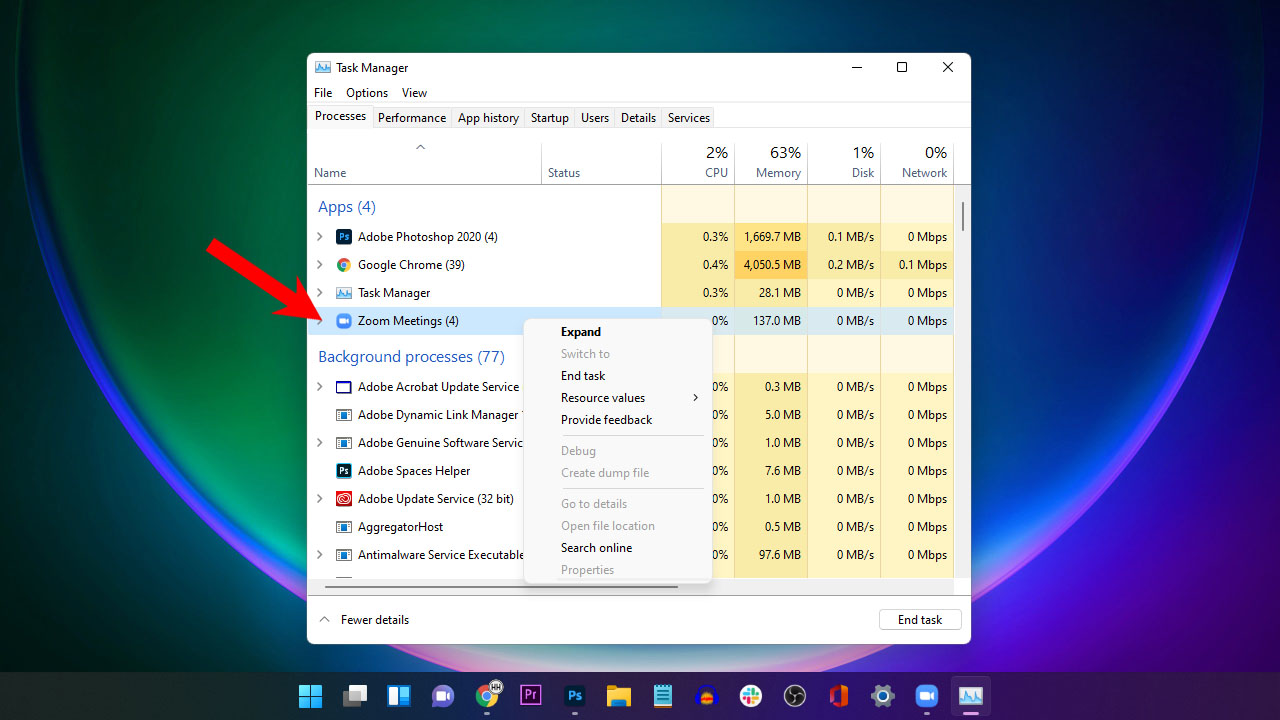The height and width of the screenshot is (720, 1280).
Task: Open Slack from the taskbar
Action: [x=750, y=694]
